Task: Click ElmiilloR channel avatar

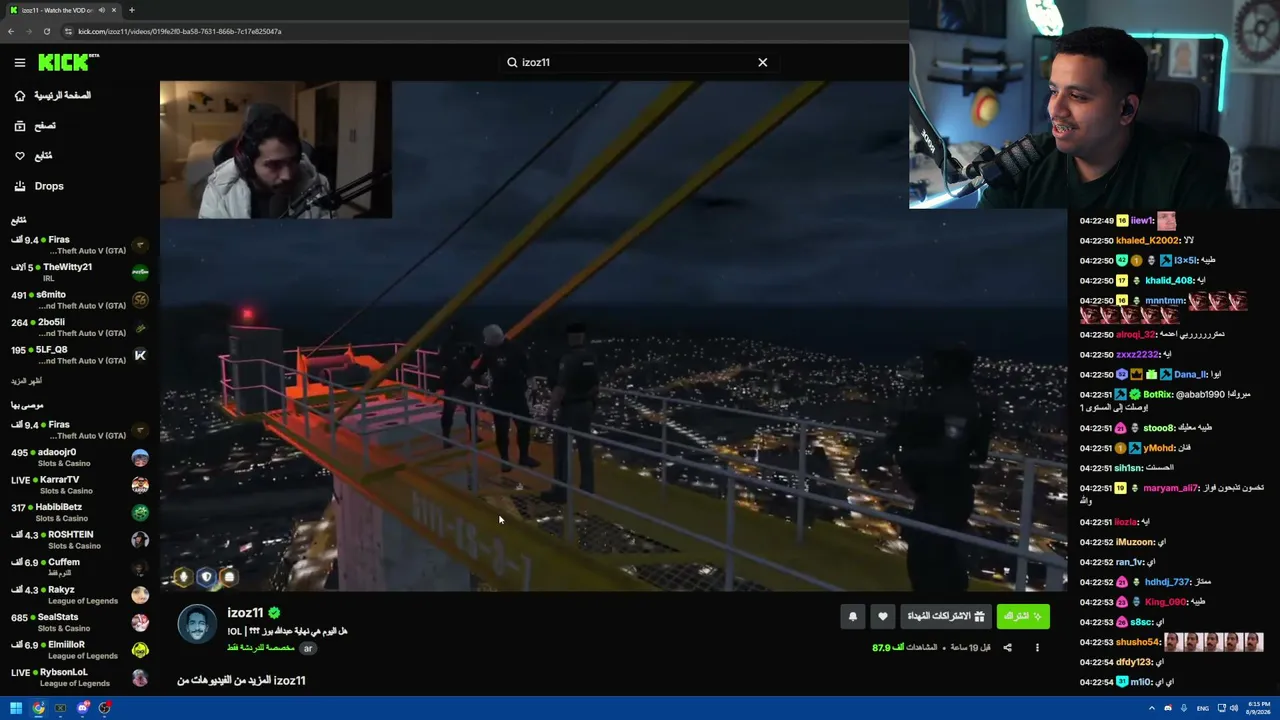Action: pos(140,650)
